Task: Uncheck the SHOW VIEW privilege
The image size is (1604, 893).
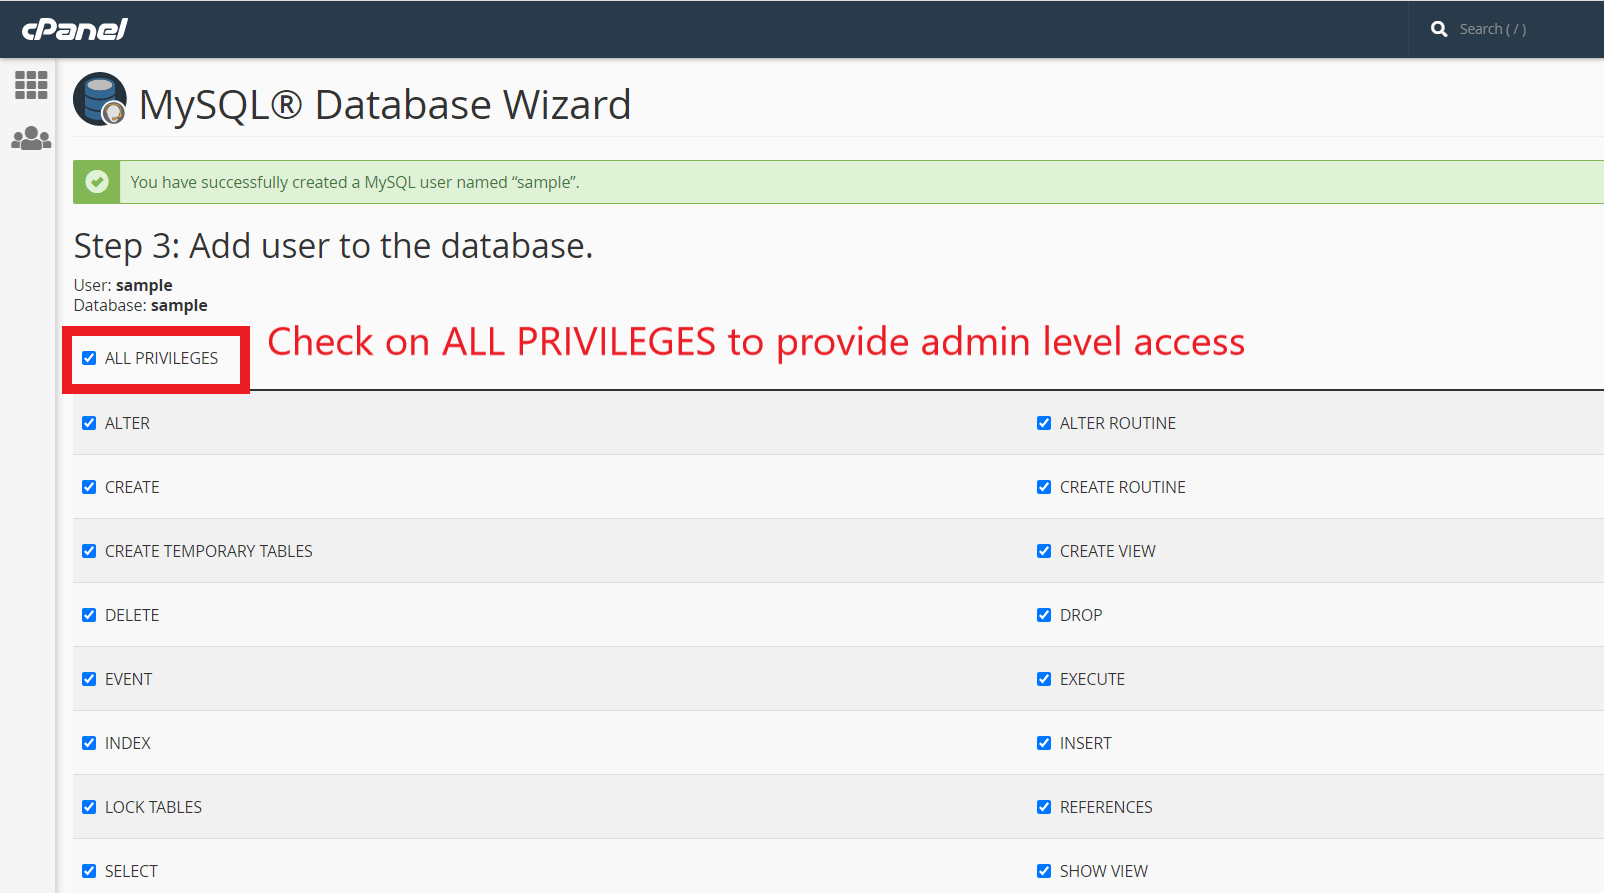Action: [1044, 871]
